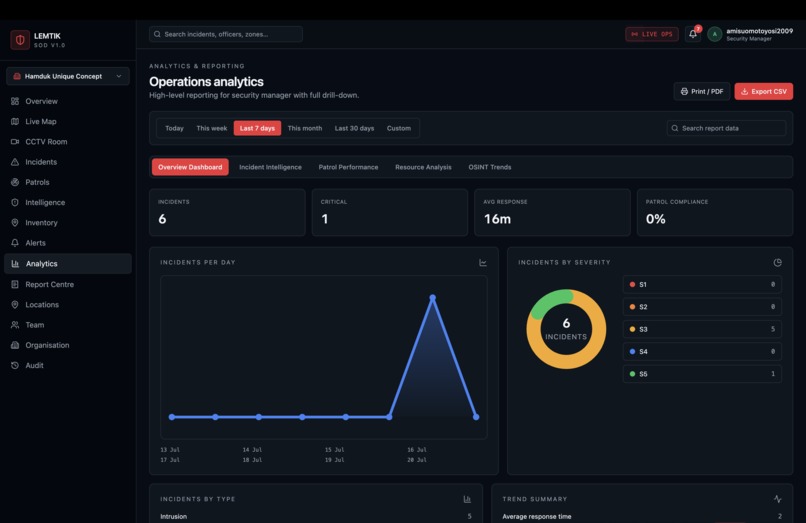The height and width of the screenshot is (523, 806).
Task: Click the donut chart center showing 6 Incidents
Action: coord(566,329)
